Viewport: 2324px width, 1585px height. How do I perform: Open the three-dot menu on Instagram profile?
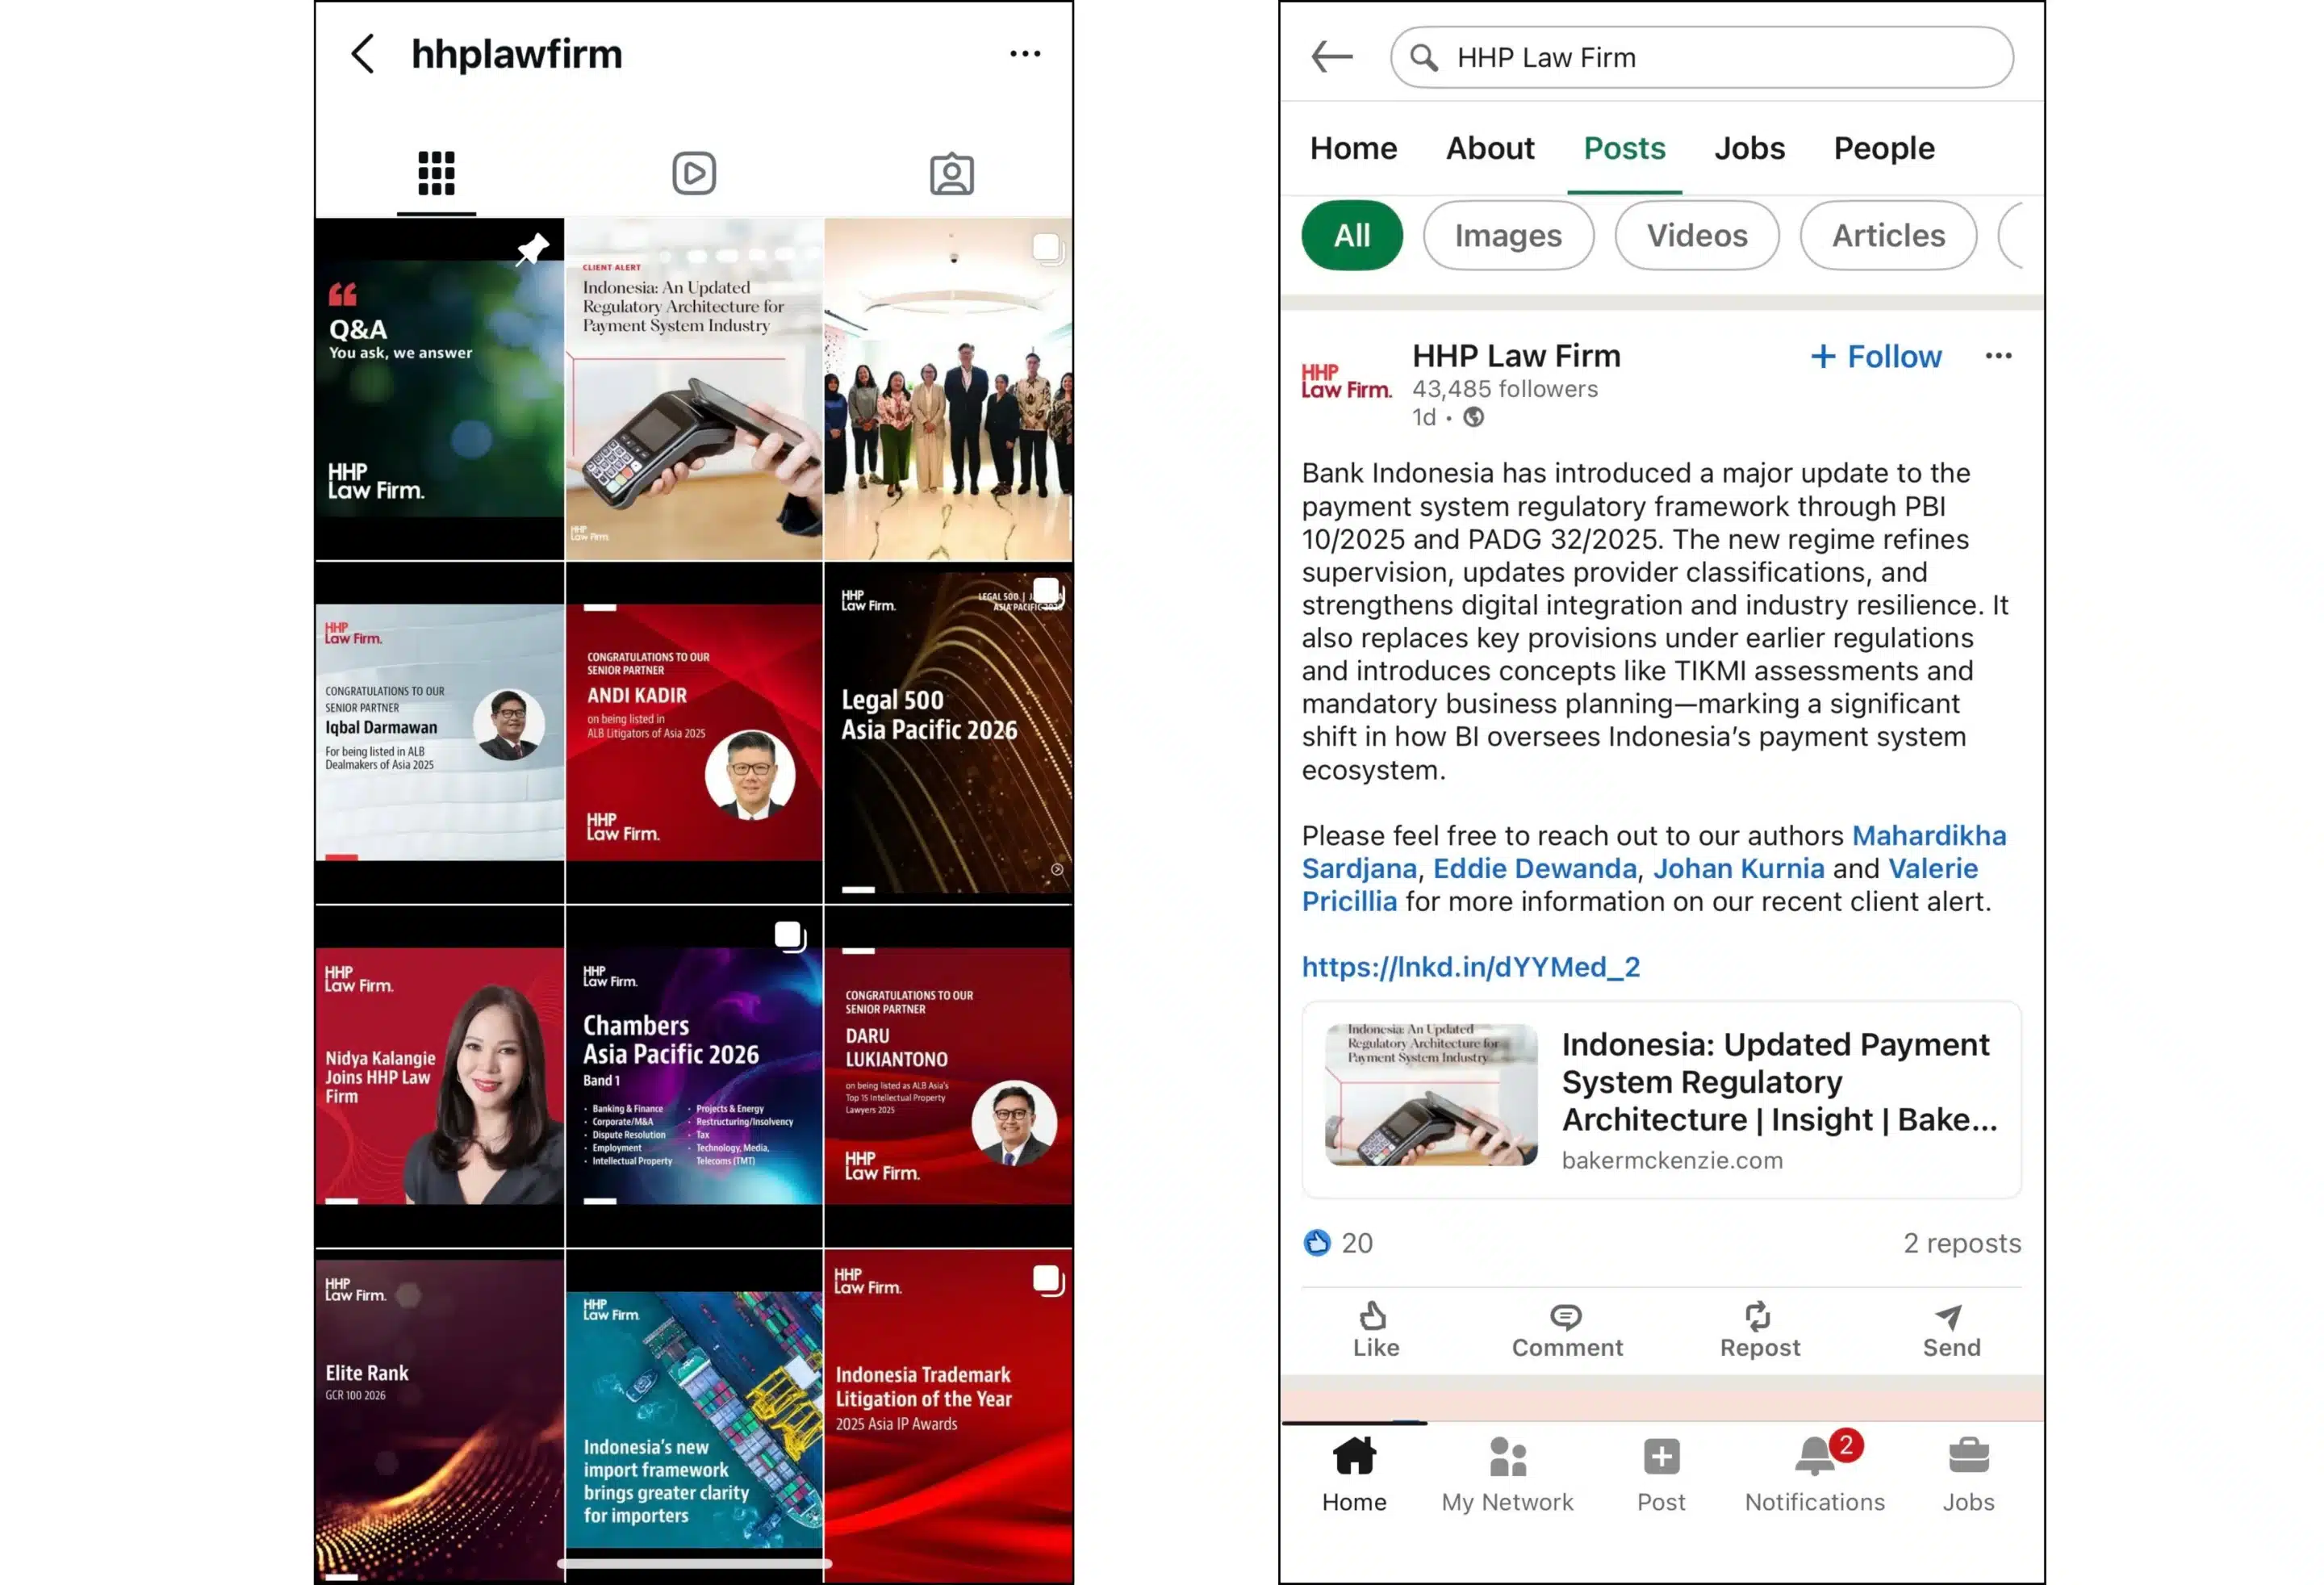[x=1024, y=53]
